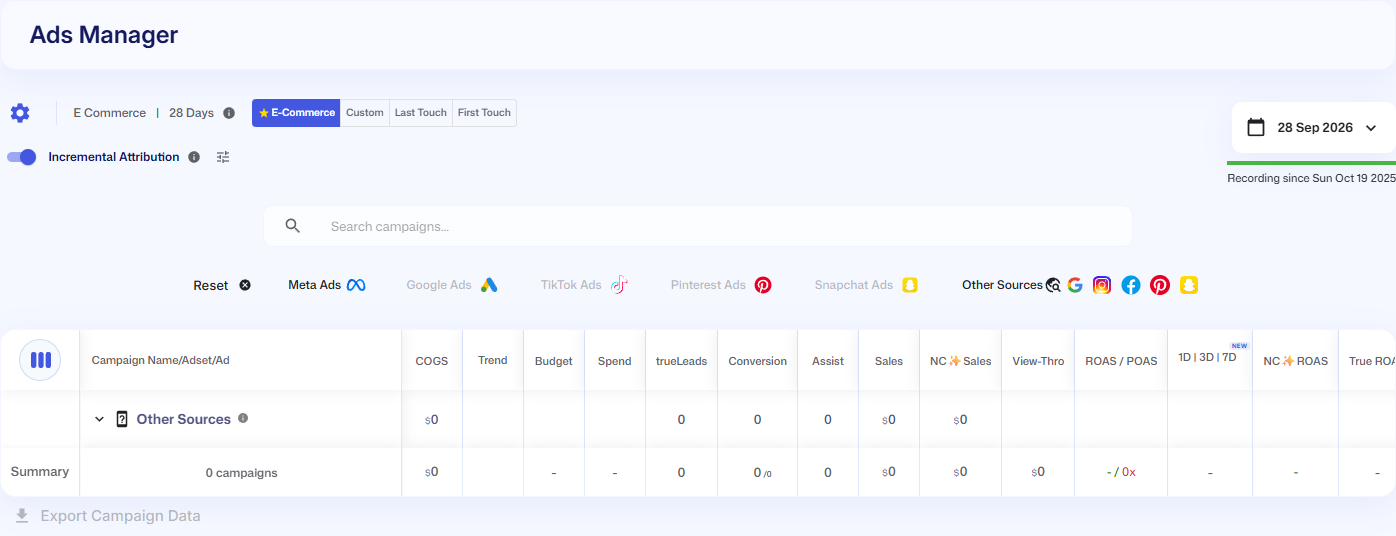1396x536 pixels.
Task: Click the question-mark source icon in Other Sources row
Action: 122,419
